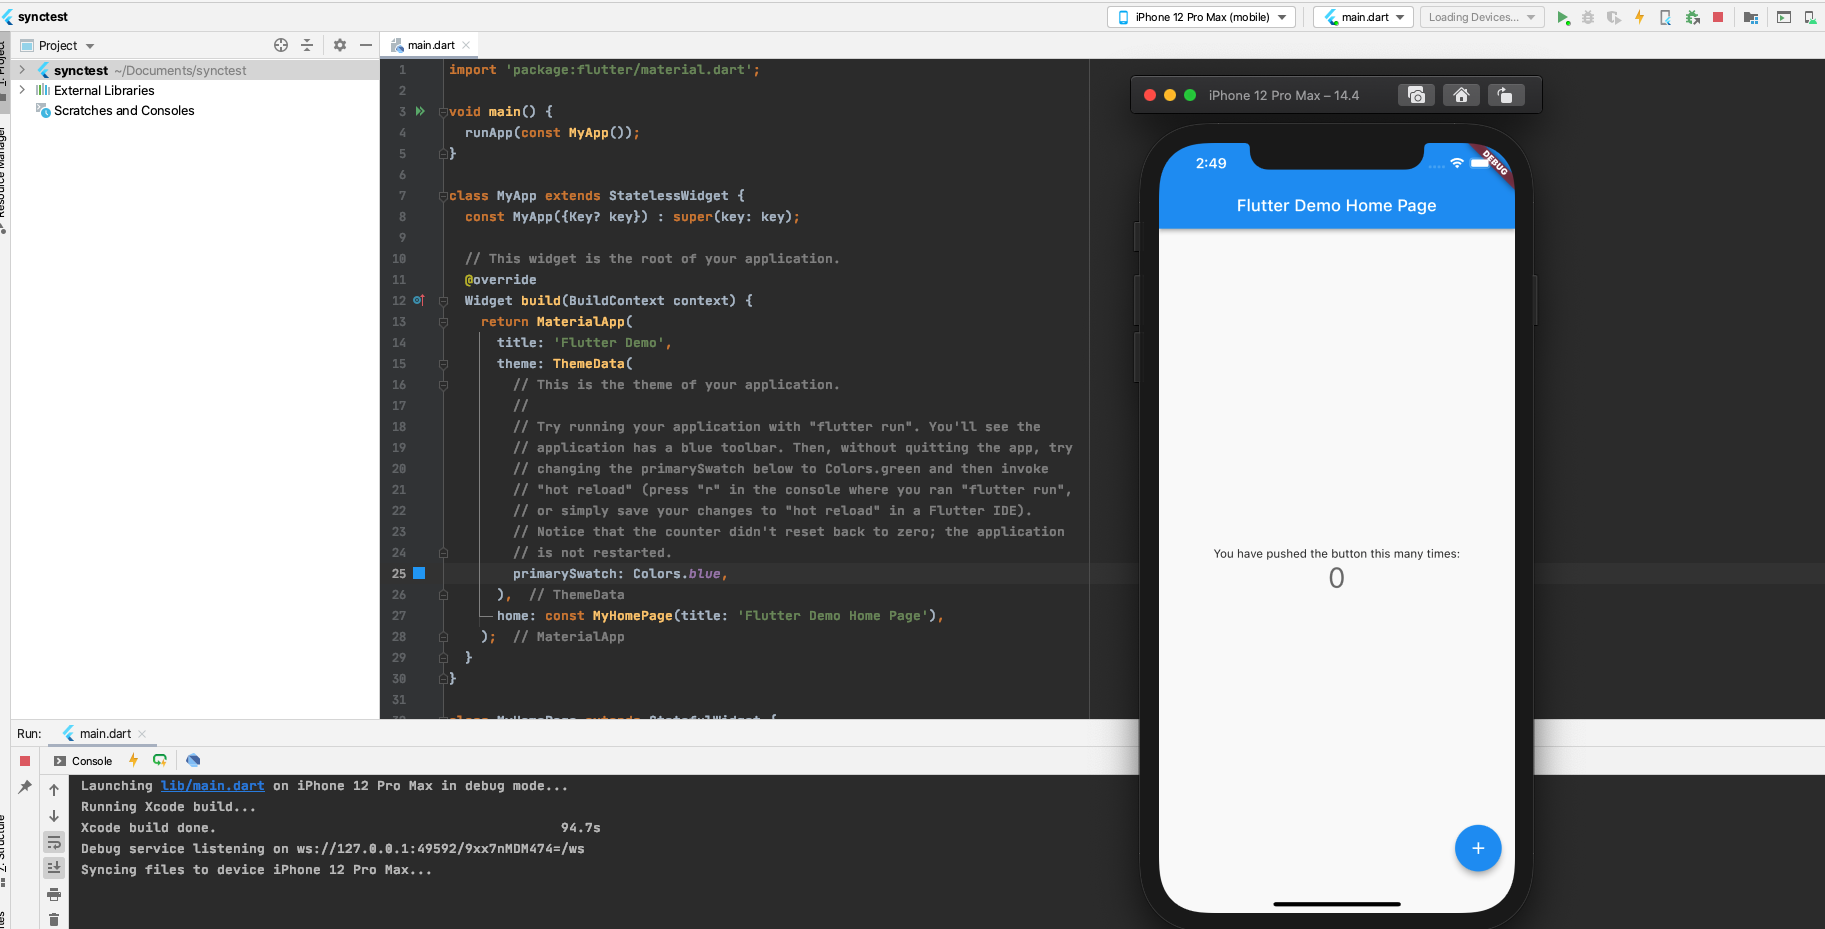The width and height of the screenshot is (1825, 929).
Task: Click 'Syncing files to device' console line
Action: (256, 870)
